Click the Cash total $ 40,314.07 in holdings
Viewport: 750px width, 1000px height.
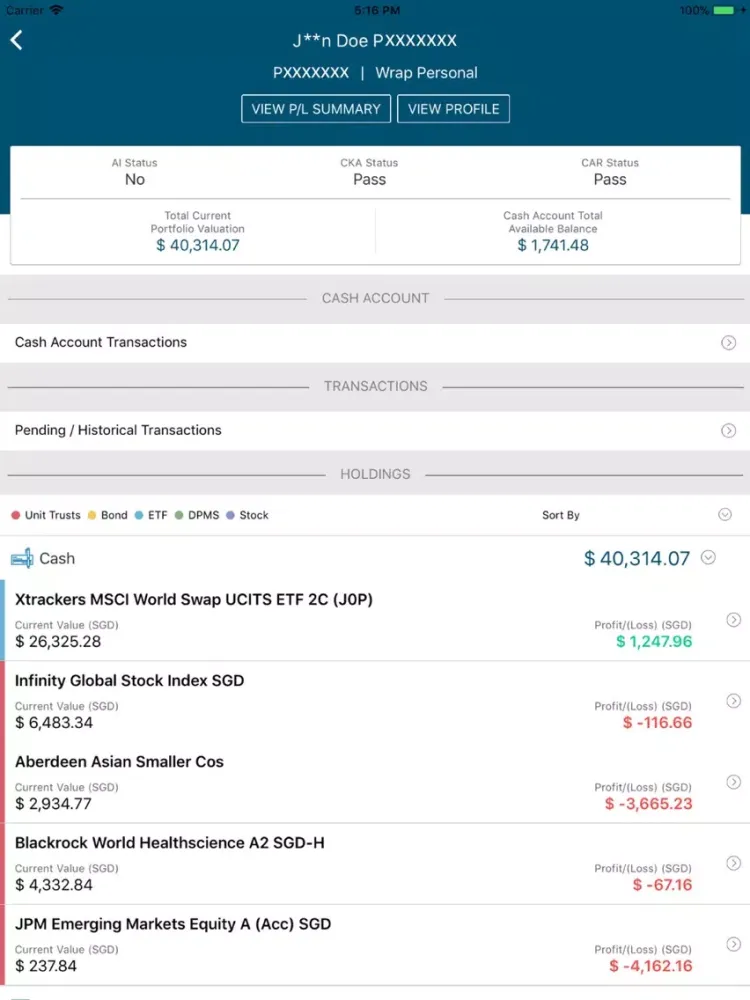click(x=636, y=559)
